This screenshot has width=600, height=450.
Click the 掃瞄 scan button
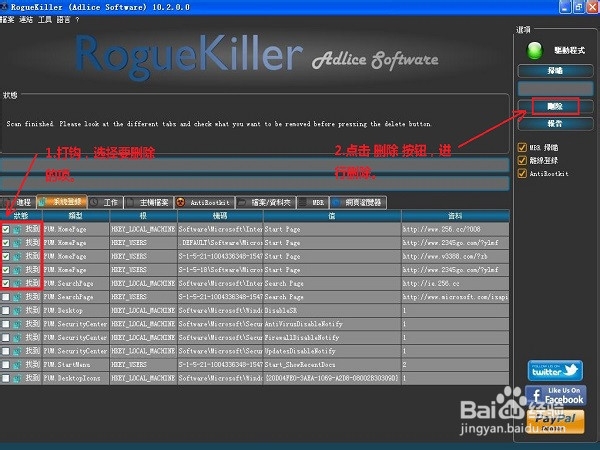coord(555,71)
